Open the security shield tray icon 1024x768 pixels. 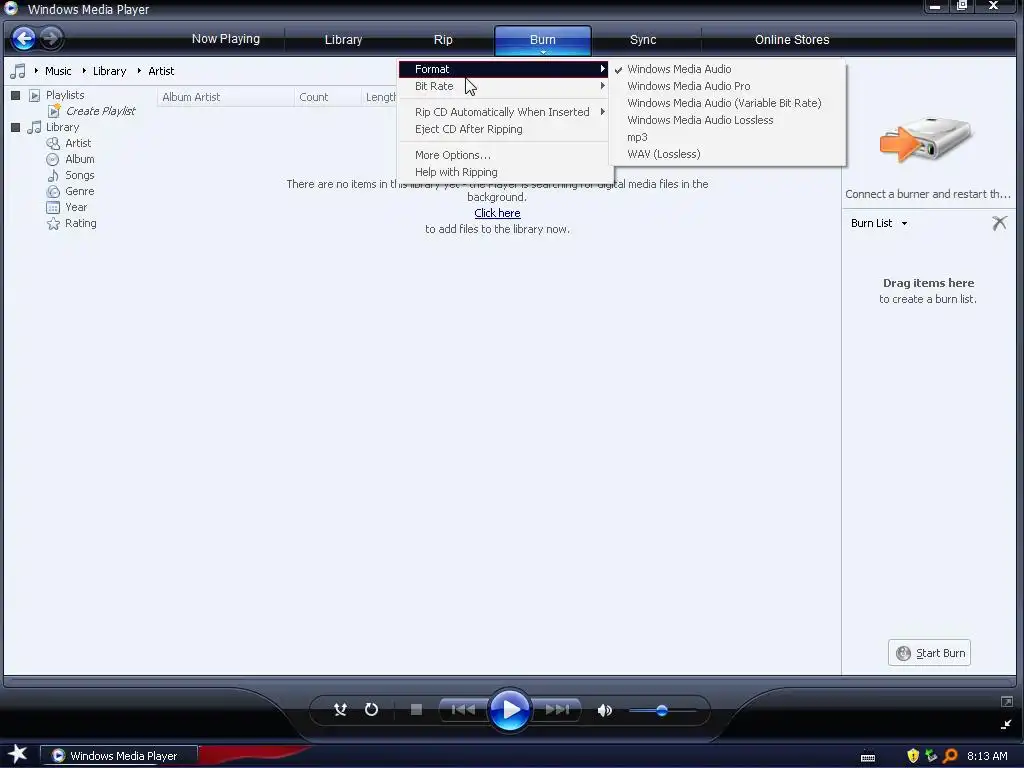pyautogui.click(x=913, y=756)
